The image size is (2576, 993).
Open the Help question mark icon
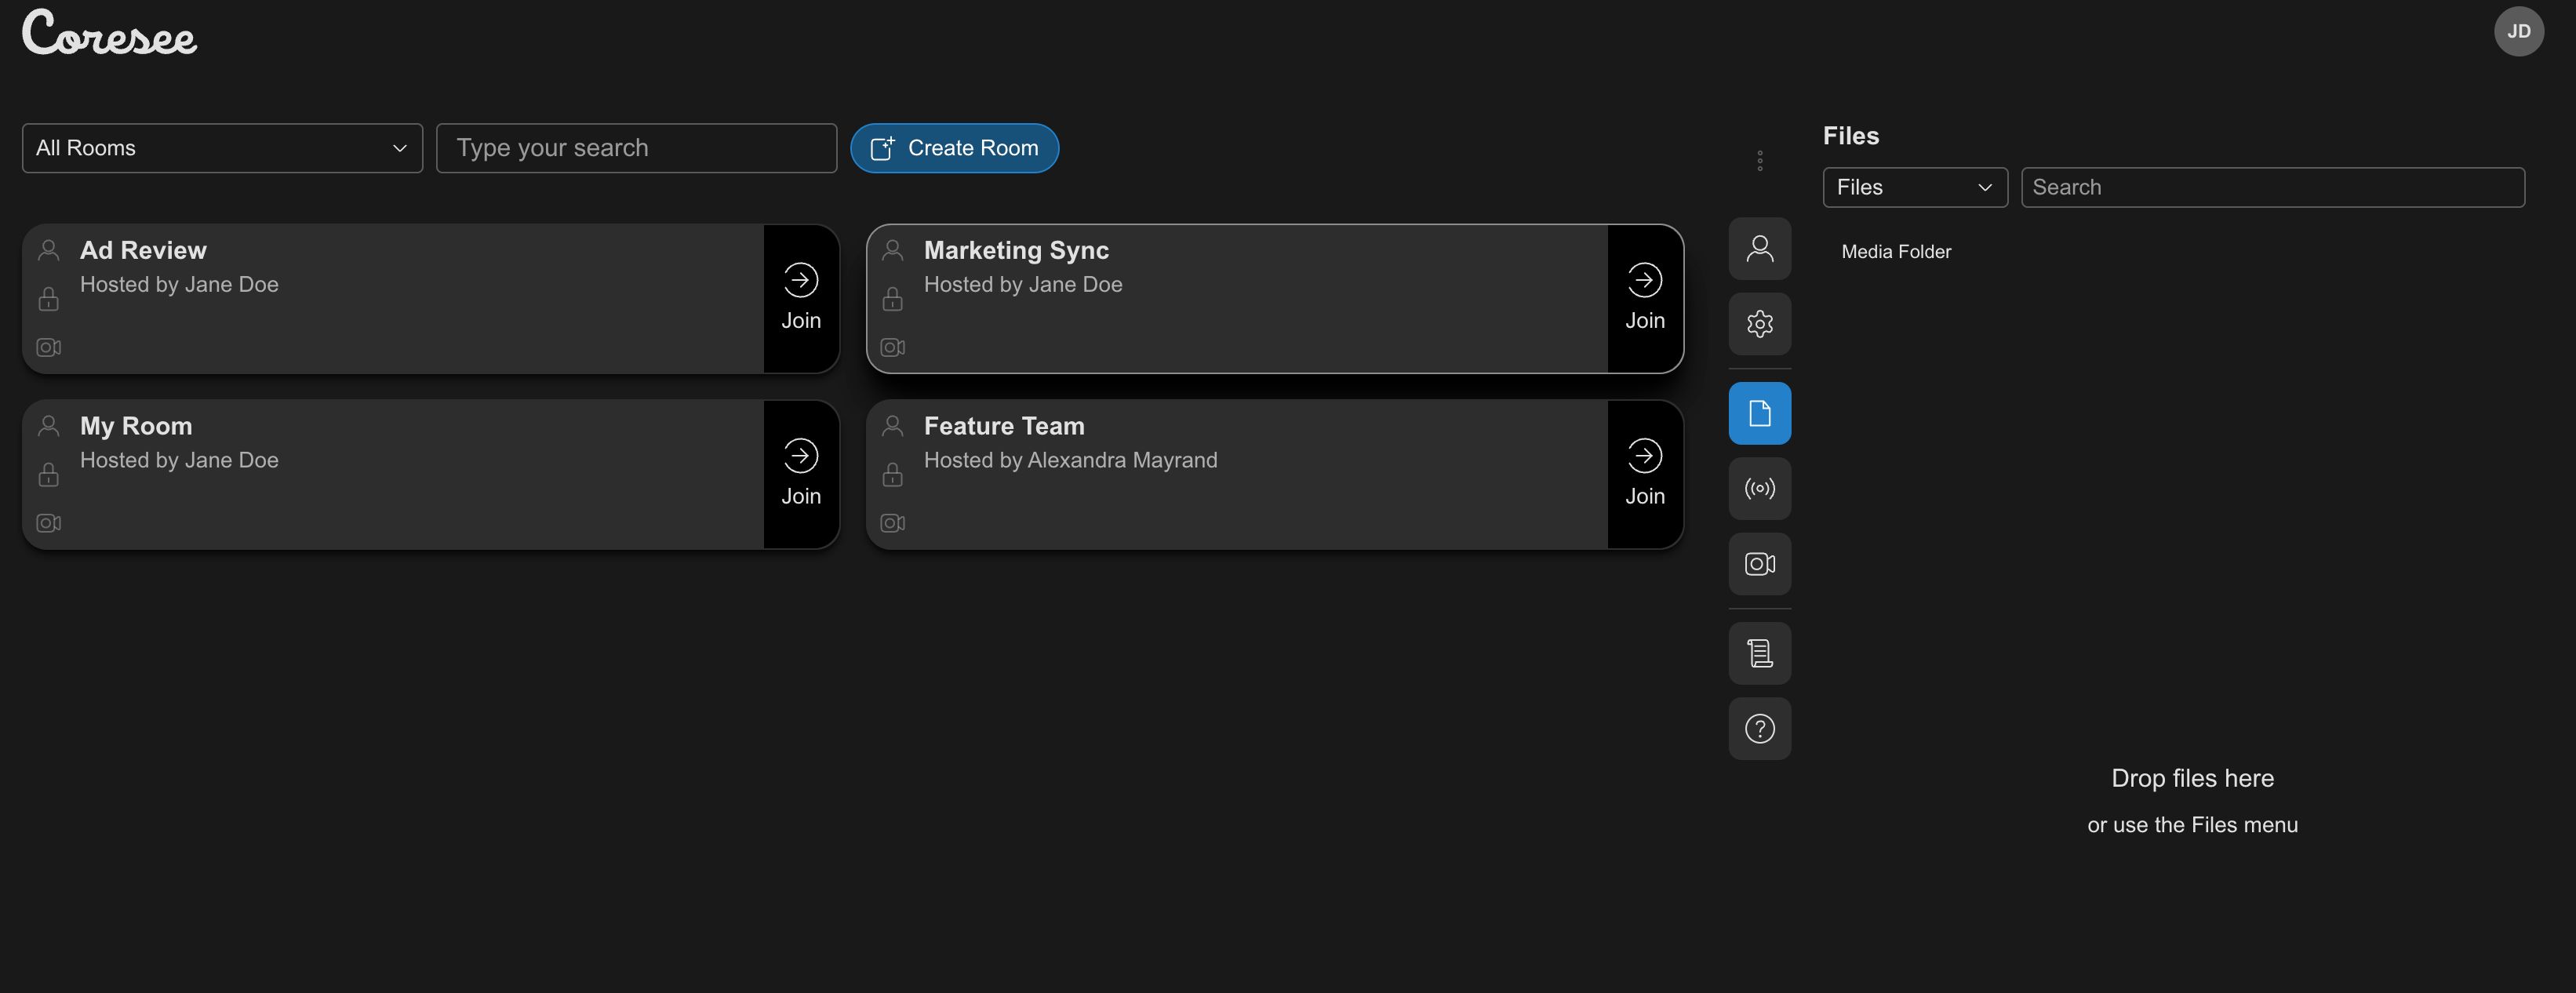[x=1759, y=728]
